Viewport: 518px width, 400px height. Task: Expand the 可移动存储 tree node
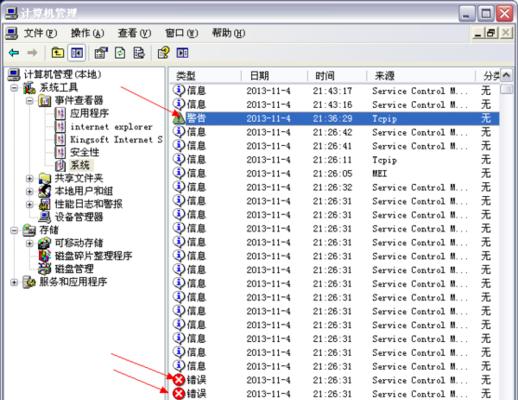(x=30, y=243)
